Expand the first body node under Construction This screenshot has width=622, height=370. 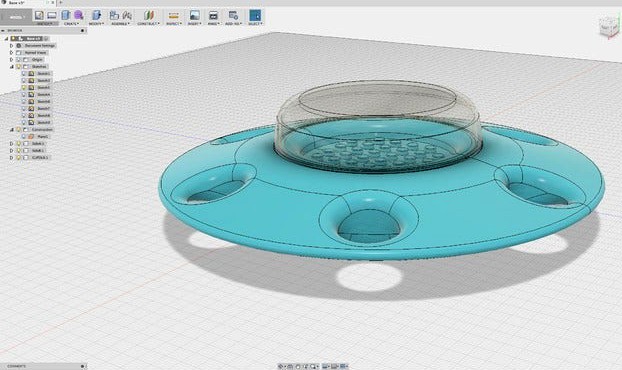tap(12, 144)
